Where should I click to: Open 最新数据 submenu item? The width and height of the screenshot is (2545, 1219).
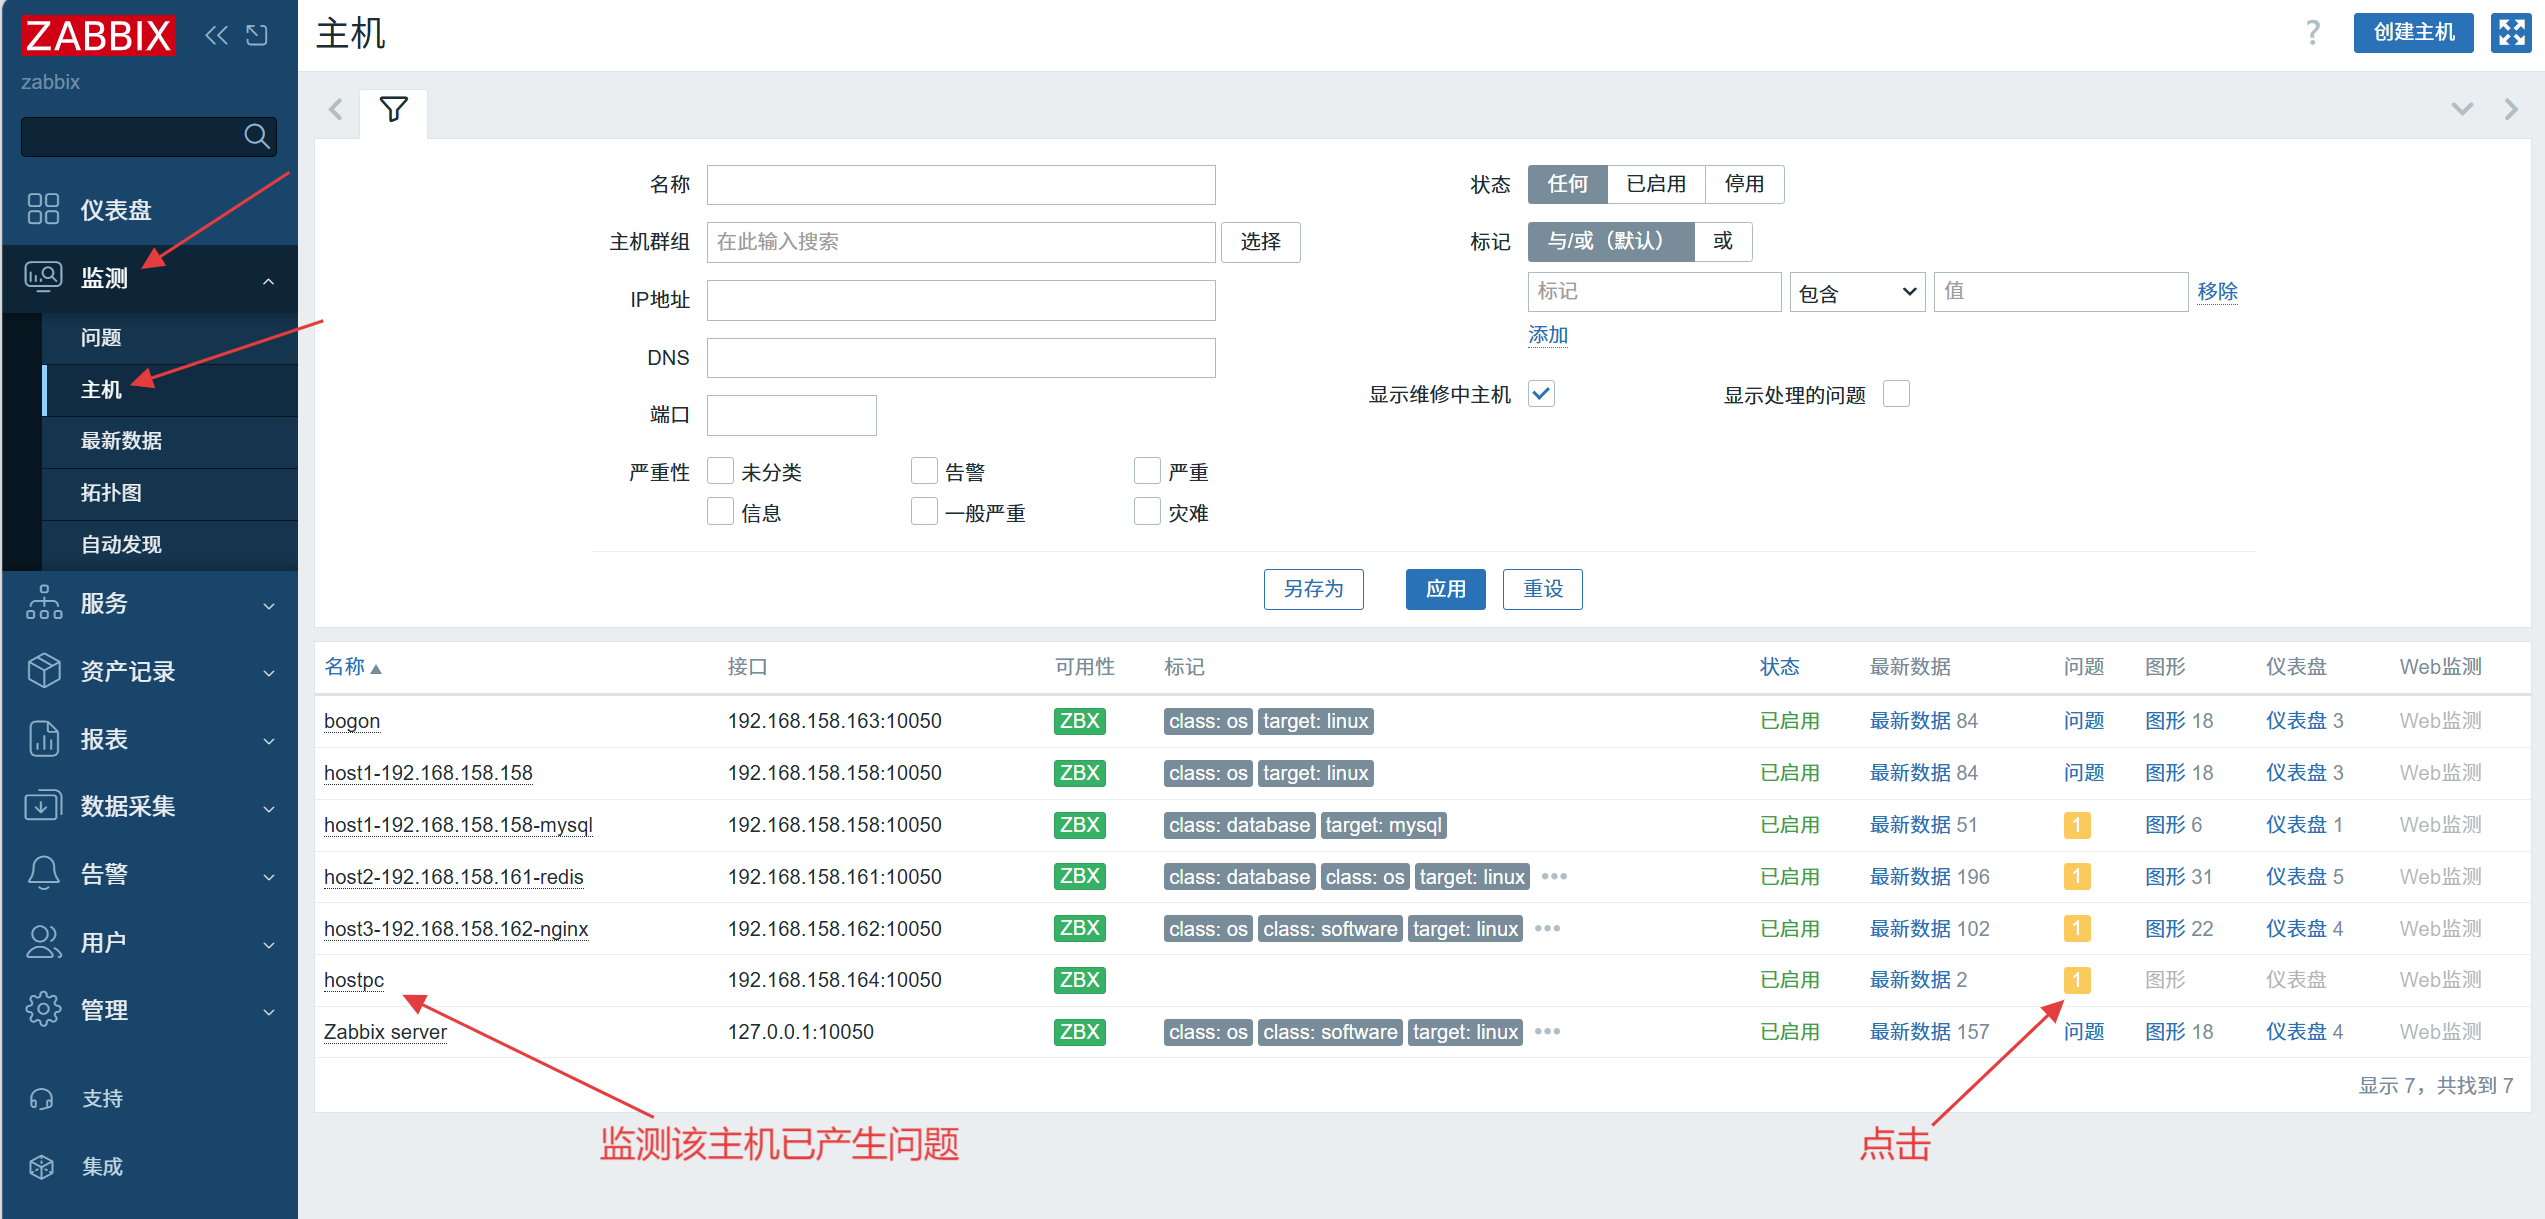tap(170, 441)
